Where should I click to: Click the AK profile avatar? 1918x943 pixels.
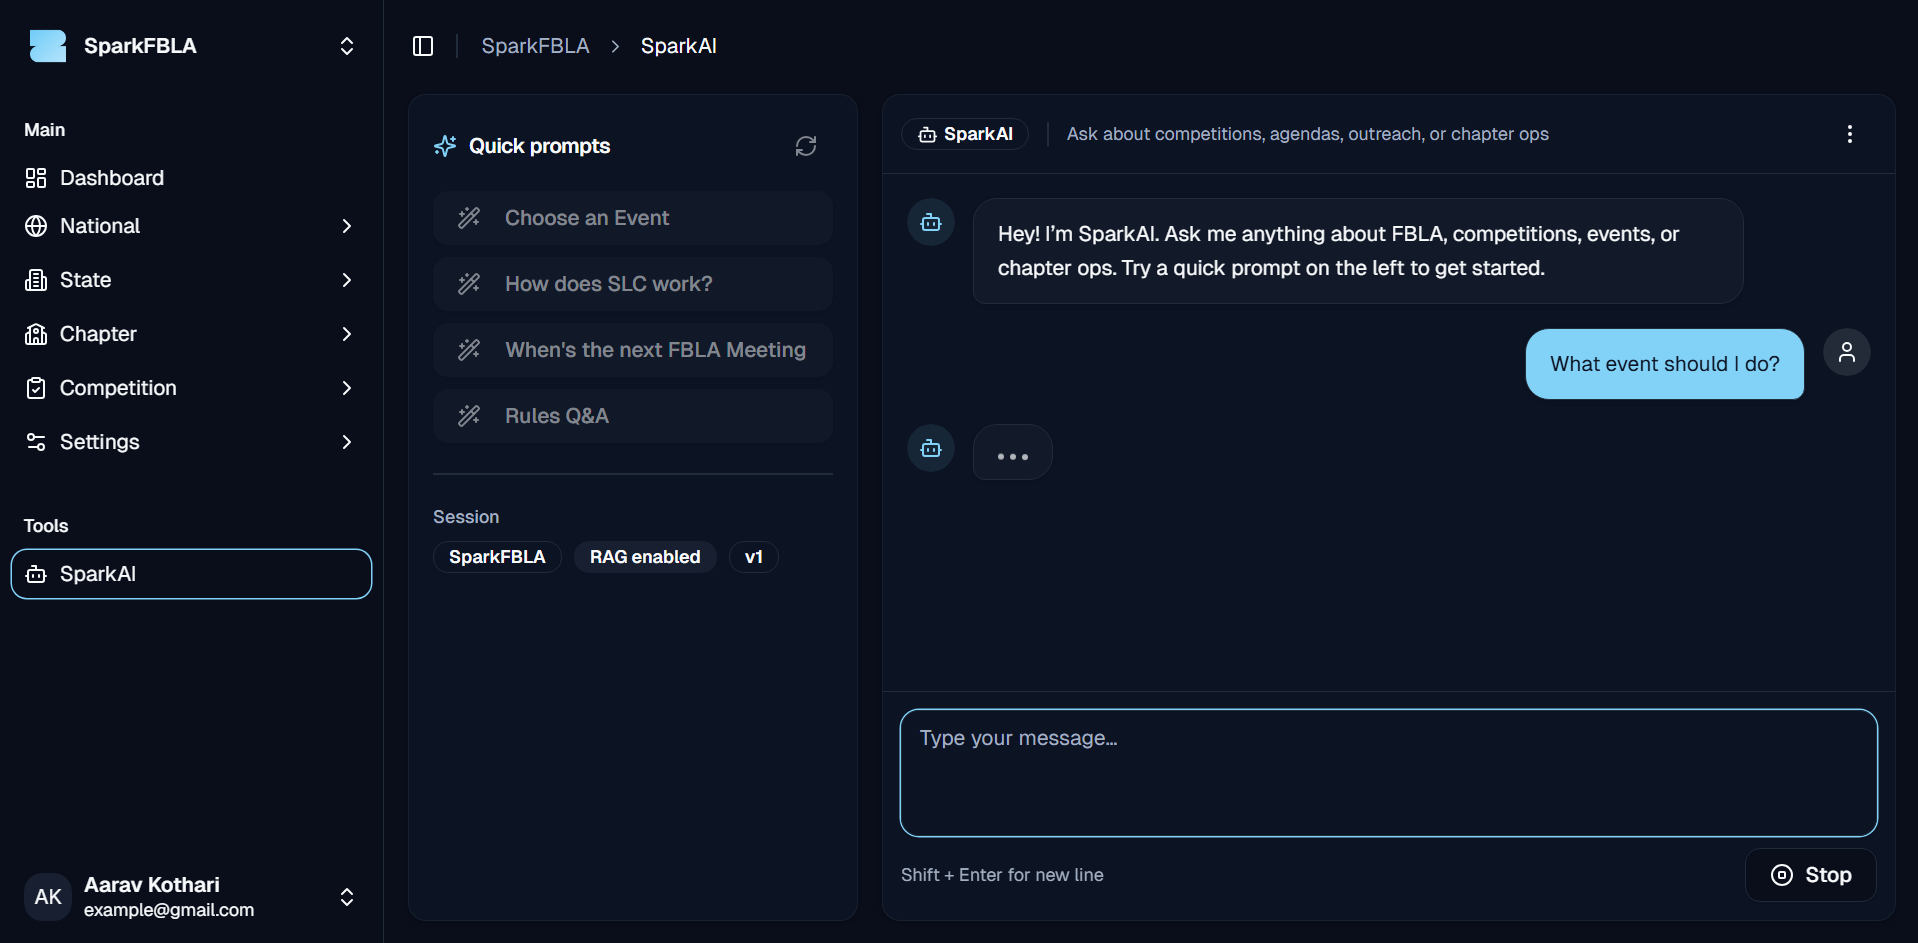pyautogui.click(x=48, y=896)
